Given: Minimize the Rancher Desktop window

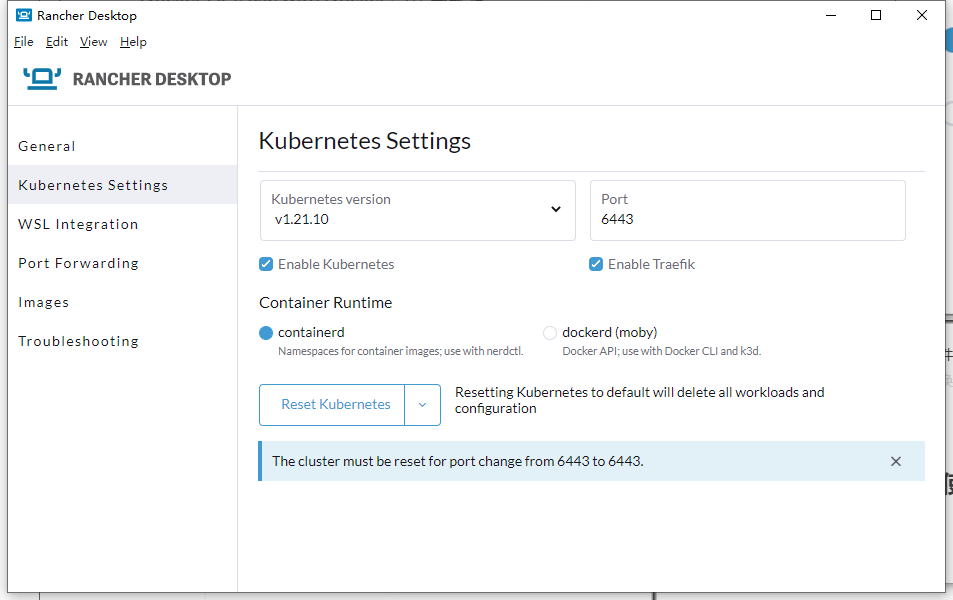Looking at the screenshot, I should (830, 15).
